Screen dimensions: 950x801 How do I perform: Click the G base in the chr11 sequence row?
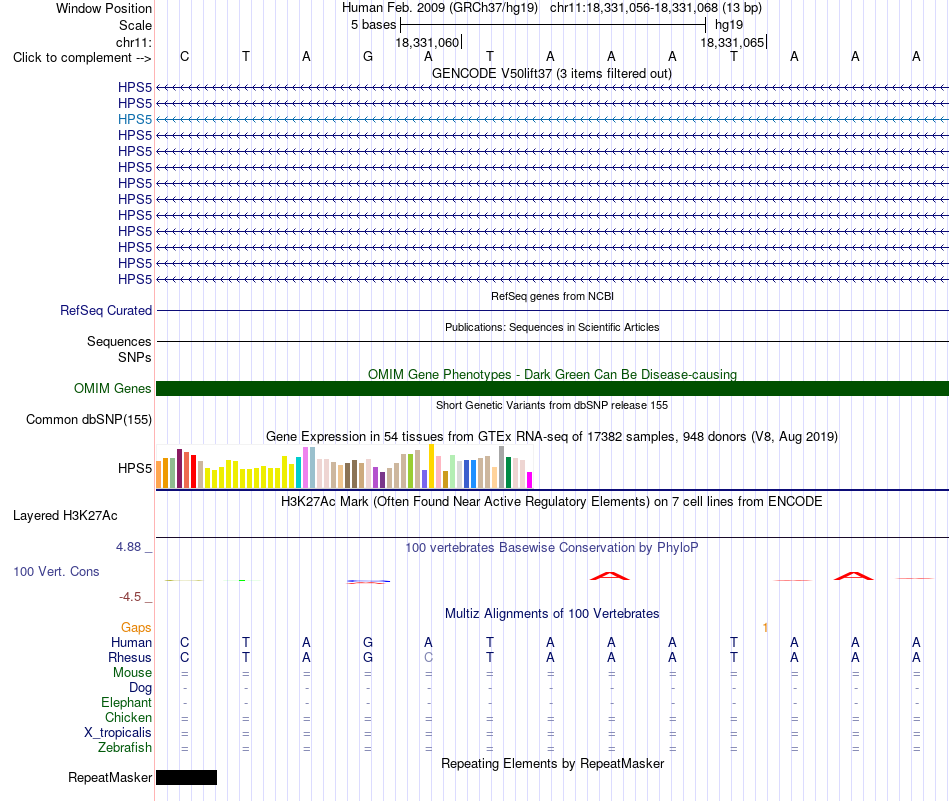pos(368,56)
